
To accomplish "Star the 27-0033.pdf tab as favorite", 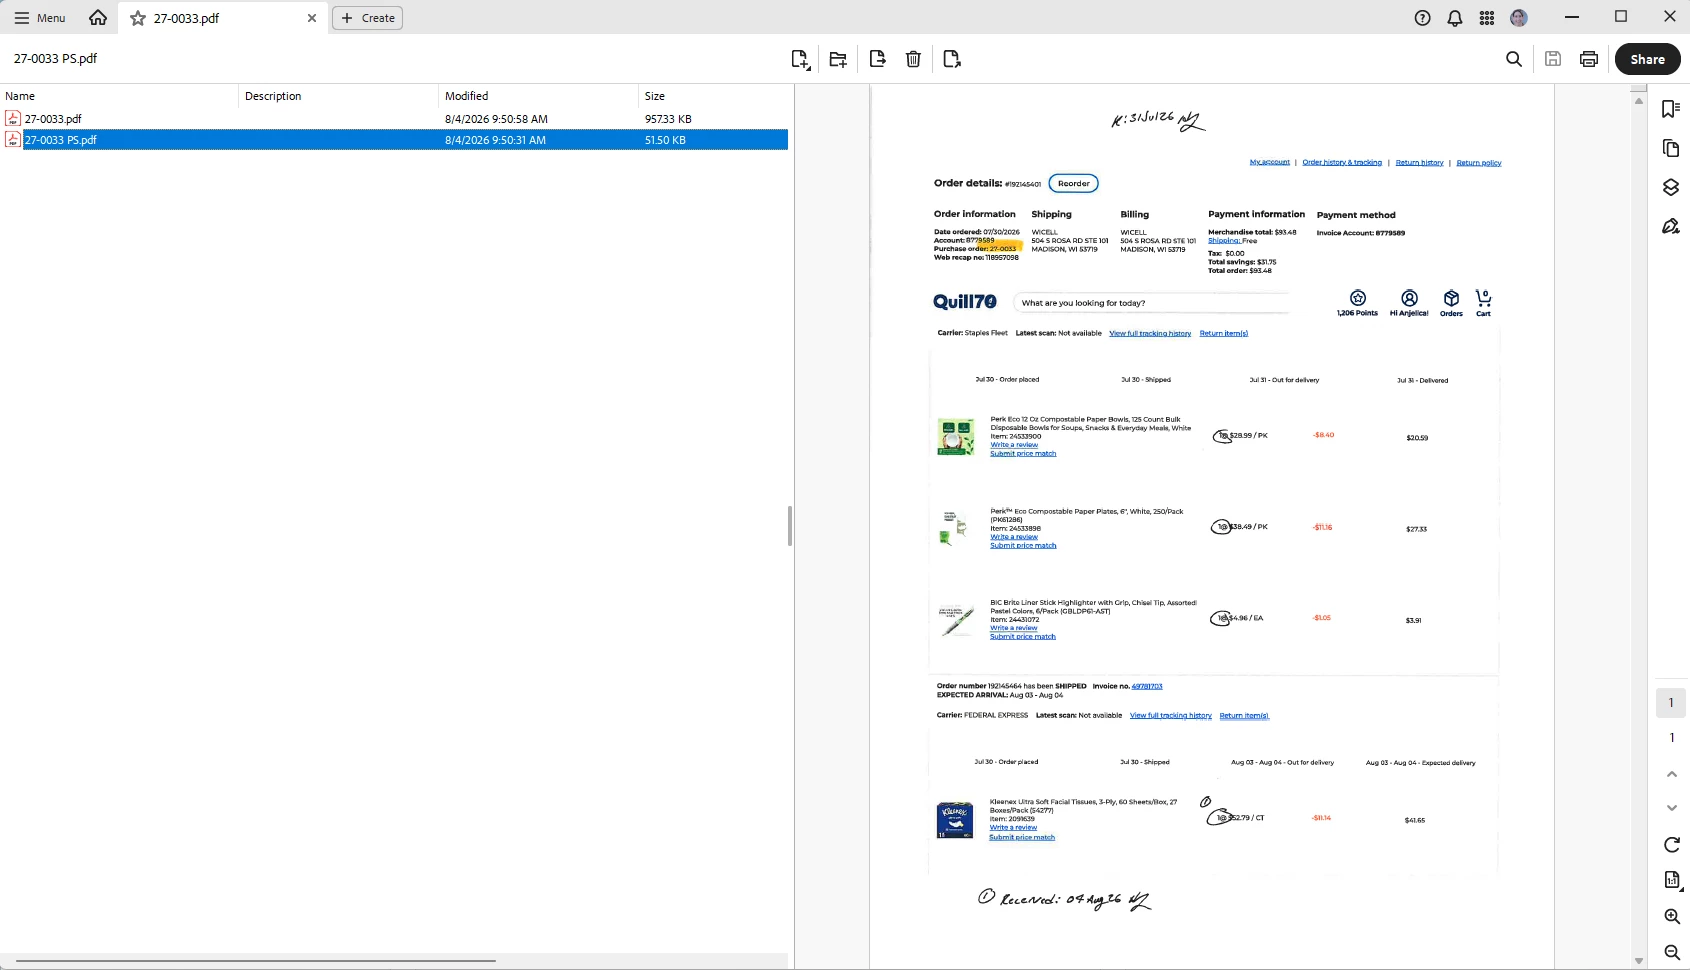I will click(x=138, y=18).
